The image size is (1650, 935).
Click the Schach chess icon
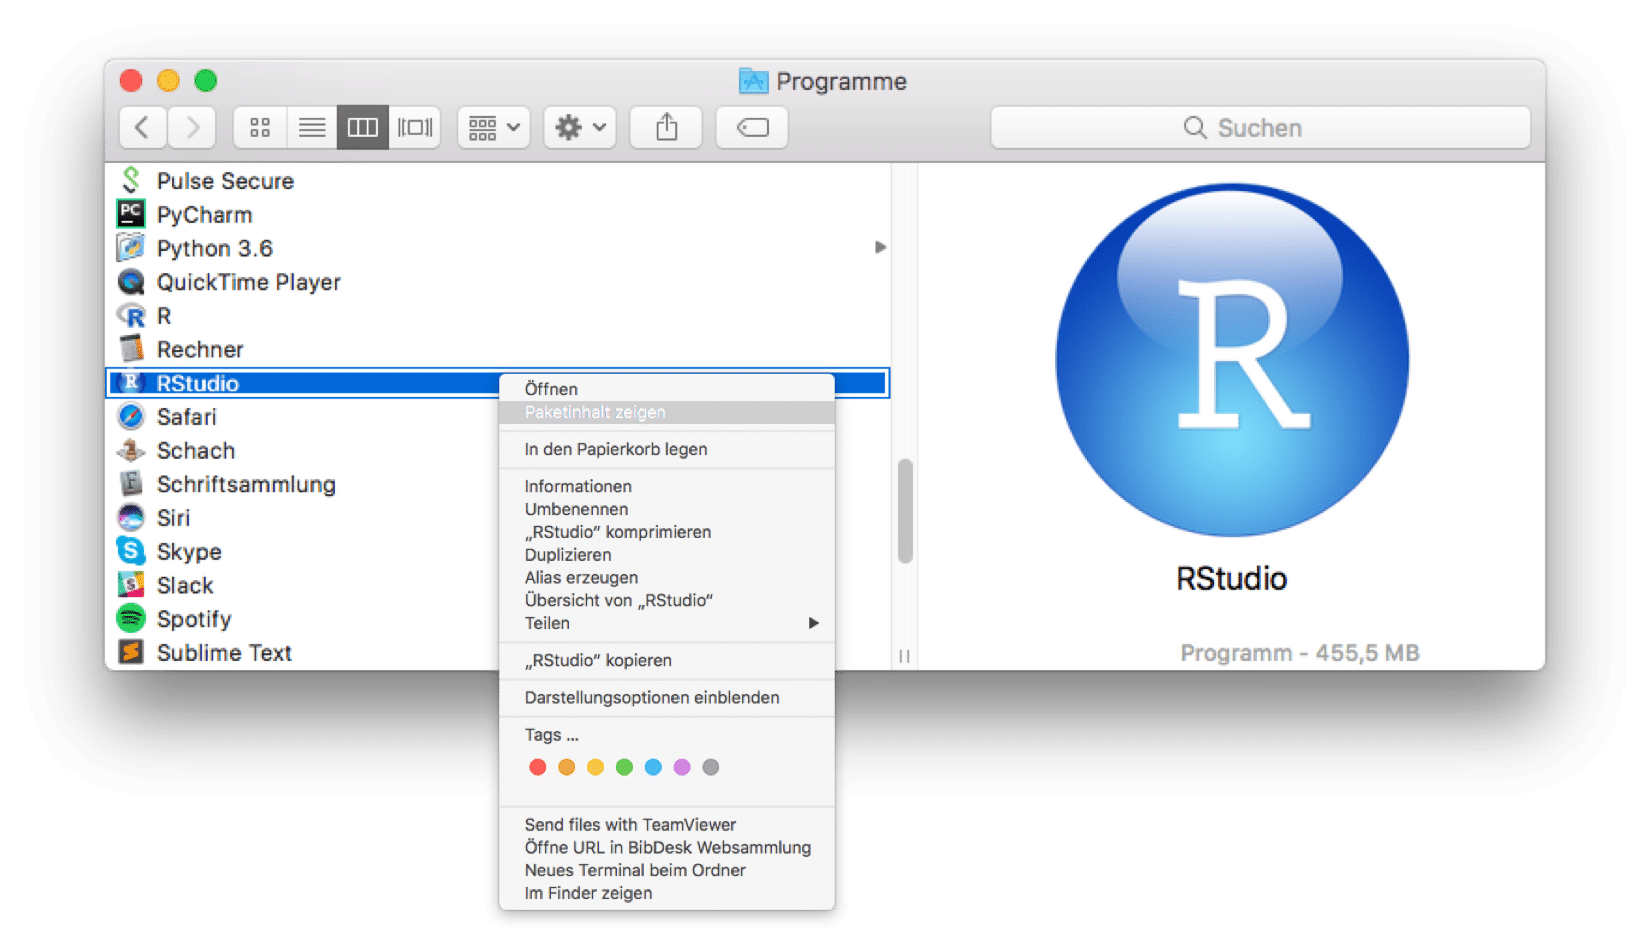tap(131, 450)
